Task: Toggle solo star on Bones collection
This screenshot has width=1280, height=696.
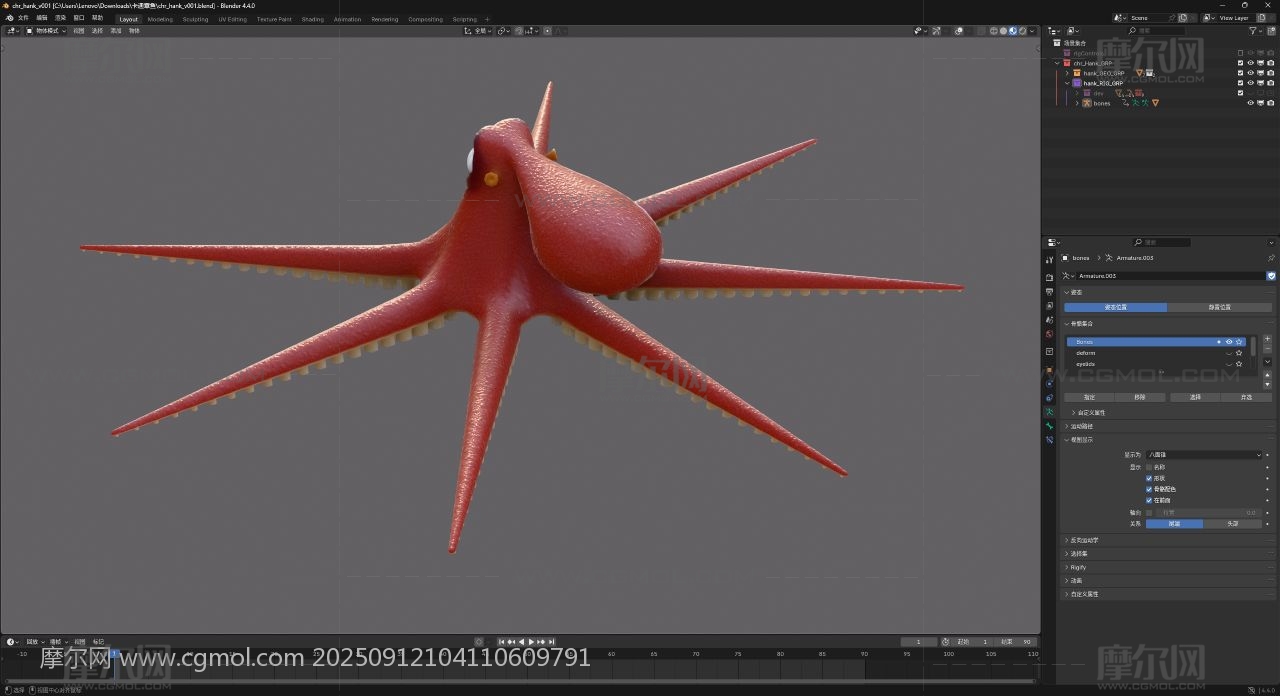Action: [1239, 342]
